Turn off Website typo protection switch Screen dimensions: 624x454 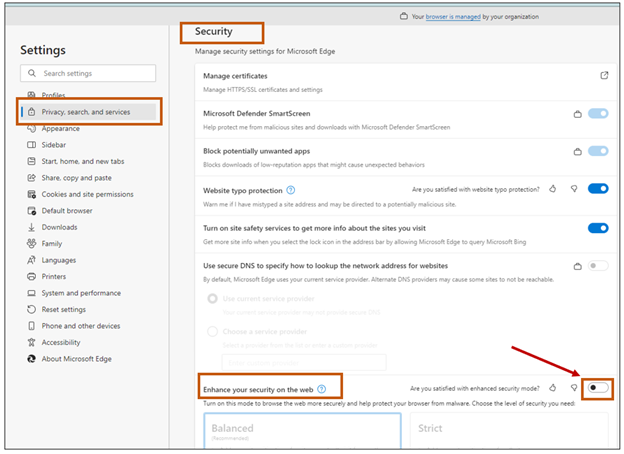point(598,189)
